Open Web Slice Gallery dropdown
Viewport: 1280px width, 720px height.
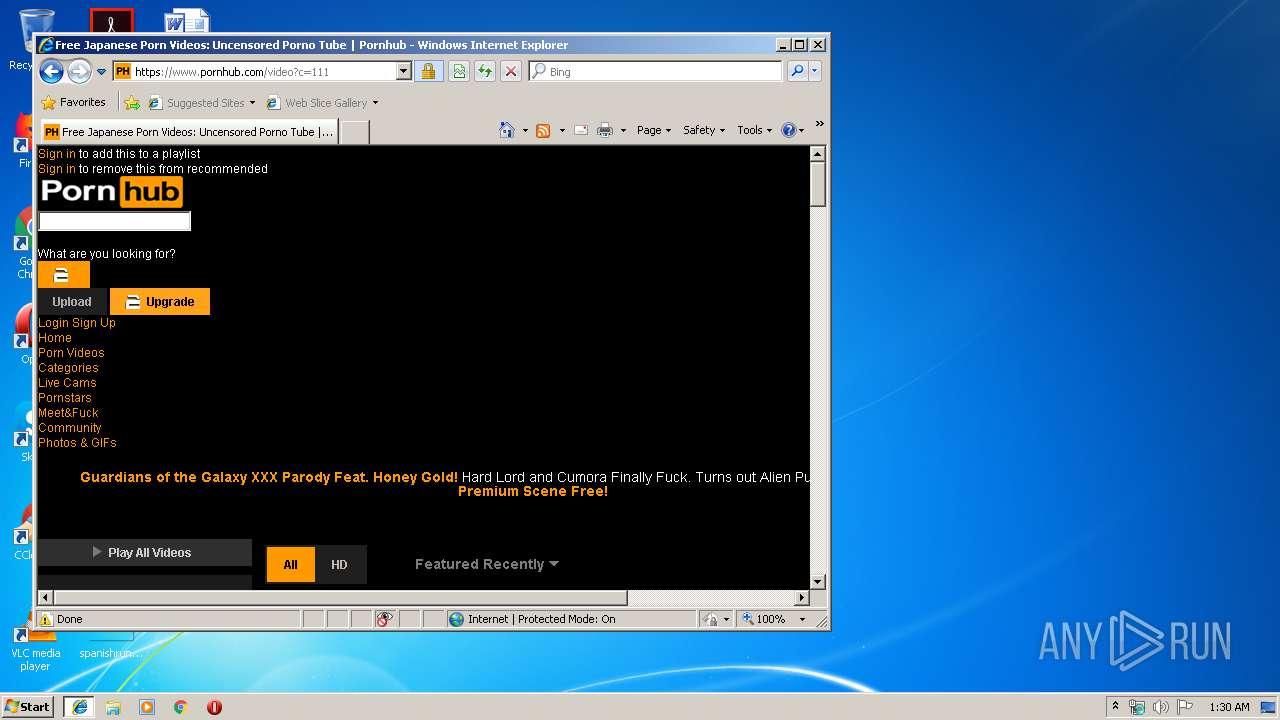tap(322, 102)
